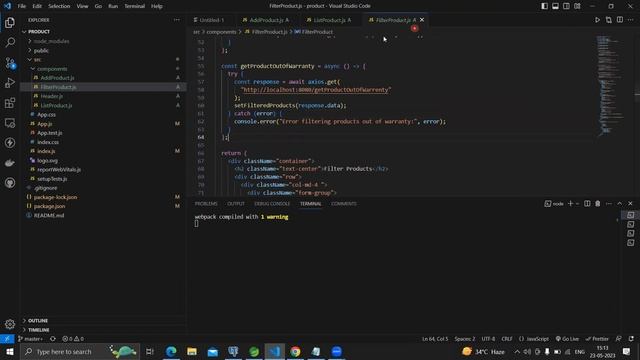The image size is (640, 360).
Task: Close the FilterProduct.js tab
Action: tap(422, 20)
